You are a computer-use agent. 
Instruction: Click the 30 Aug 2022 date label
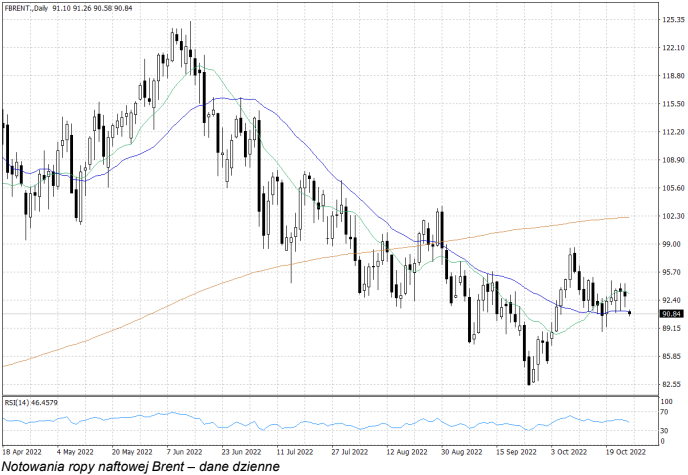(457, 450)
